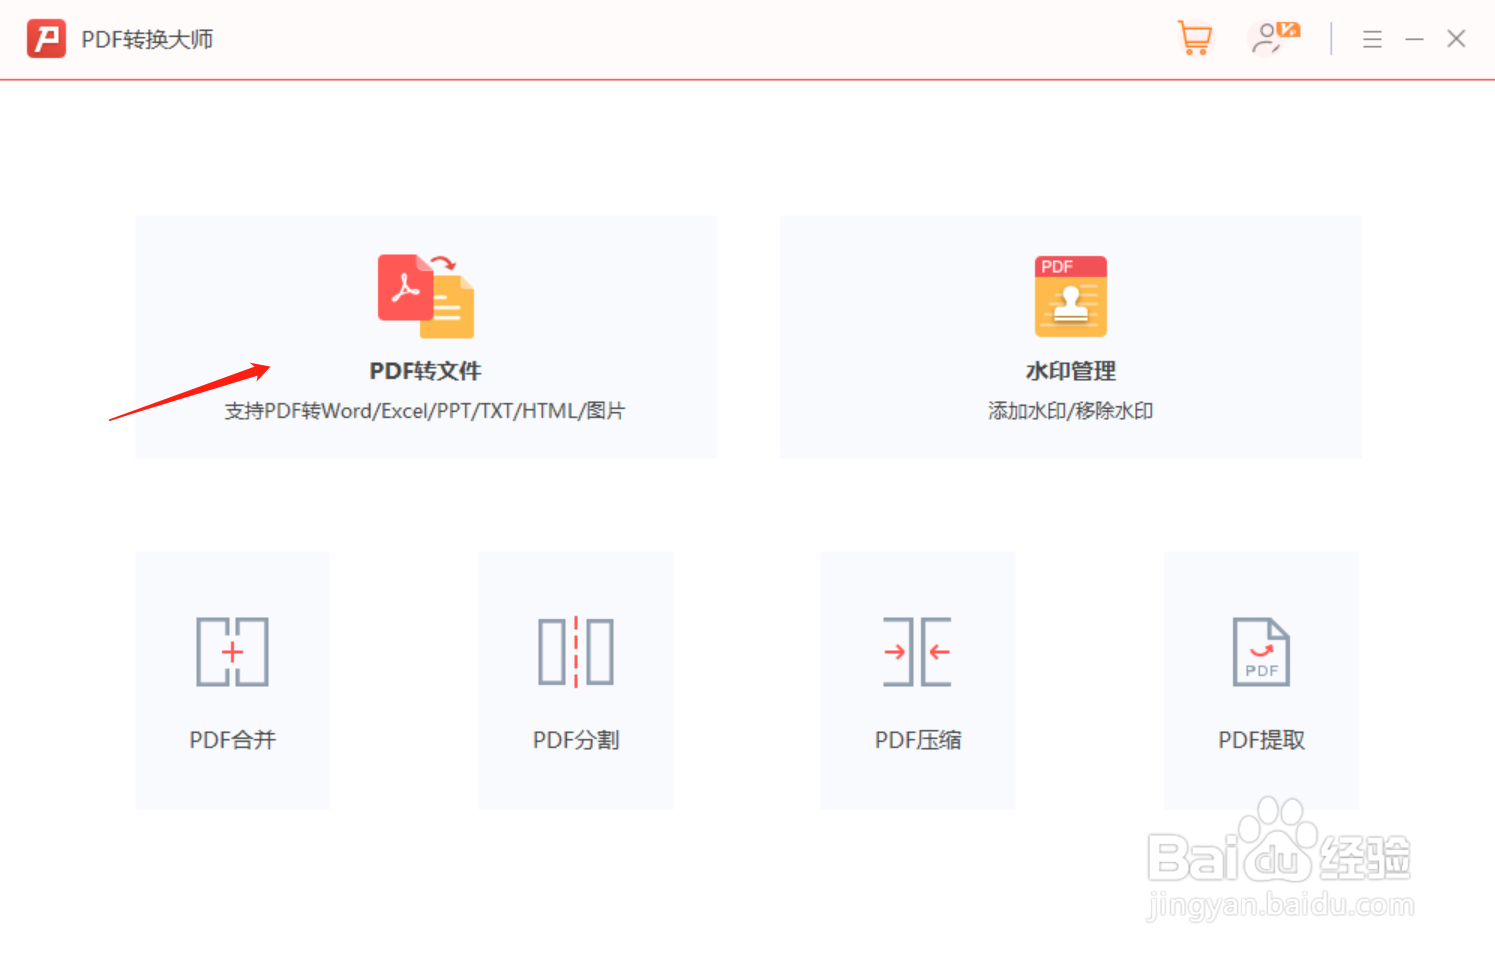Click the PDF合并 merge icon
The image size is (1495, 956).
(231, 652)
